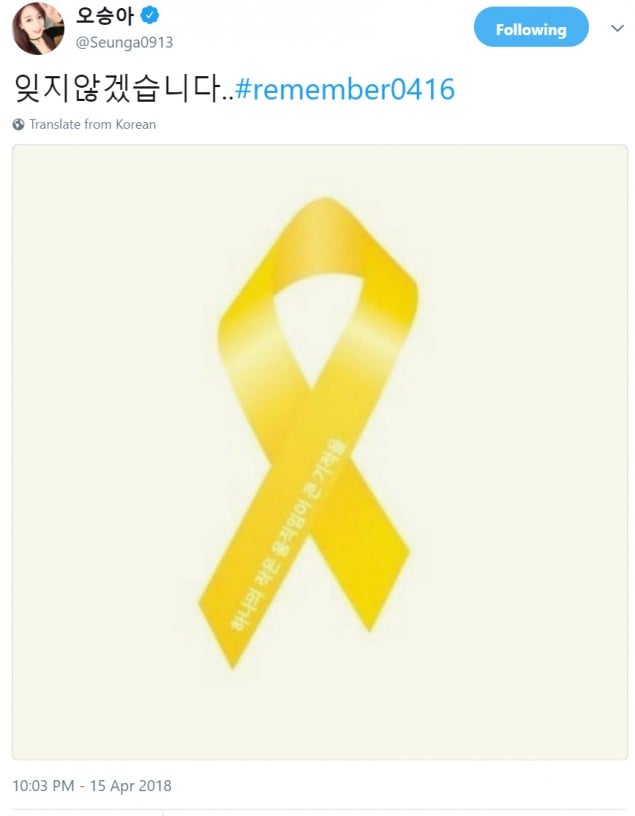The height and width of the screenshot is (816, 635).
Task: Visit the @Seunga0913 handle link
Action: 124,43
